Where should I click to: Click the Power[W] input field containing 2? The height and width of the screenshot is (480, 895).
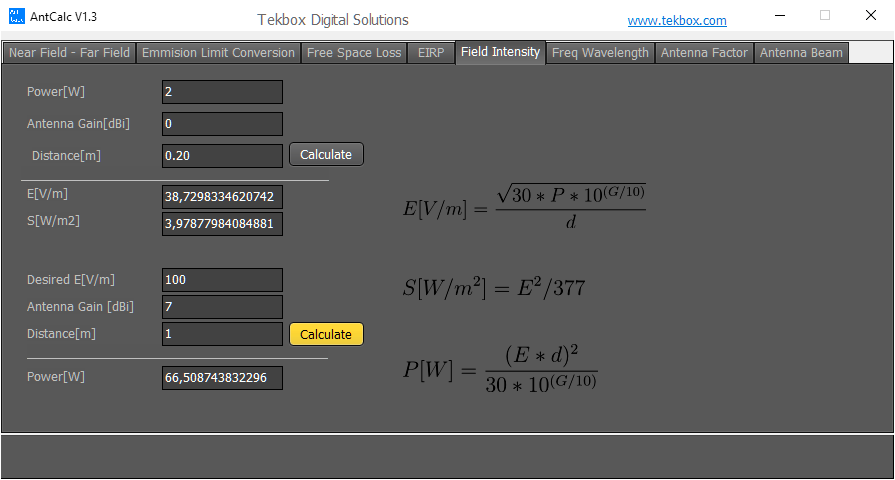pyautogui.click(x=222, y=92)
